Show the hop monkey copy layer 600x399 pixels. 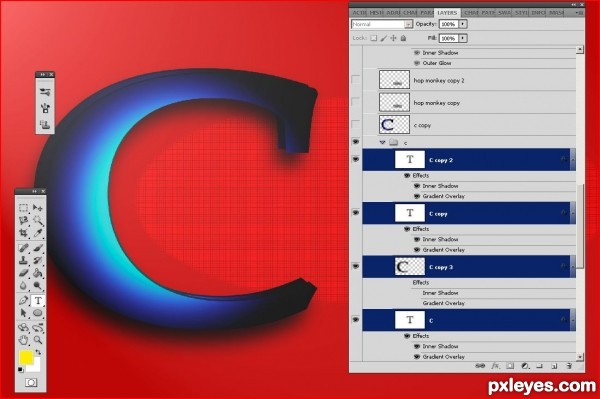tap(356, 102)
